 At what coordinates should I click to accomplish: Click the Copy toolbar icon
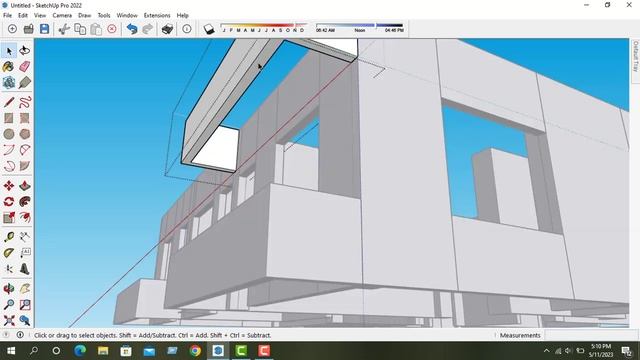pyautogui.click(x=80, y=29)
